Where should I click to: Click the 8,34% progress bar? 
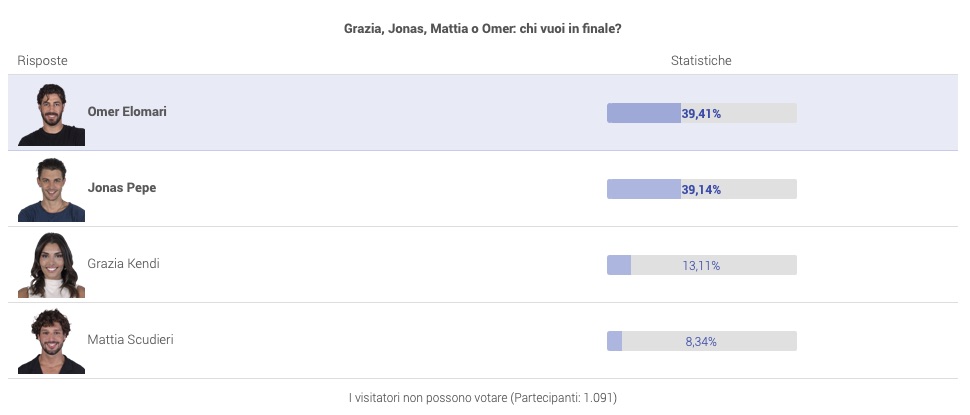(702, 341)
